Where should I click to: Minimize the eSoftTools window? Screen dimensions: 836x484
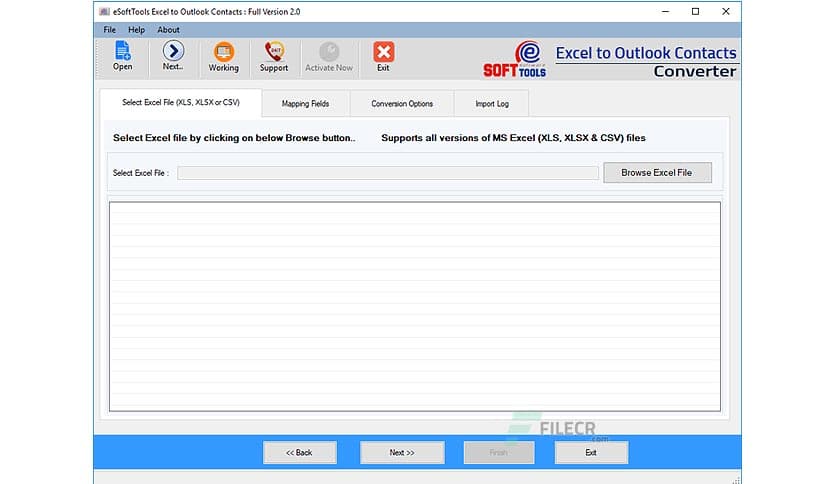point(665,11)
